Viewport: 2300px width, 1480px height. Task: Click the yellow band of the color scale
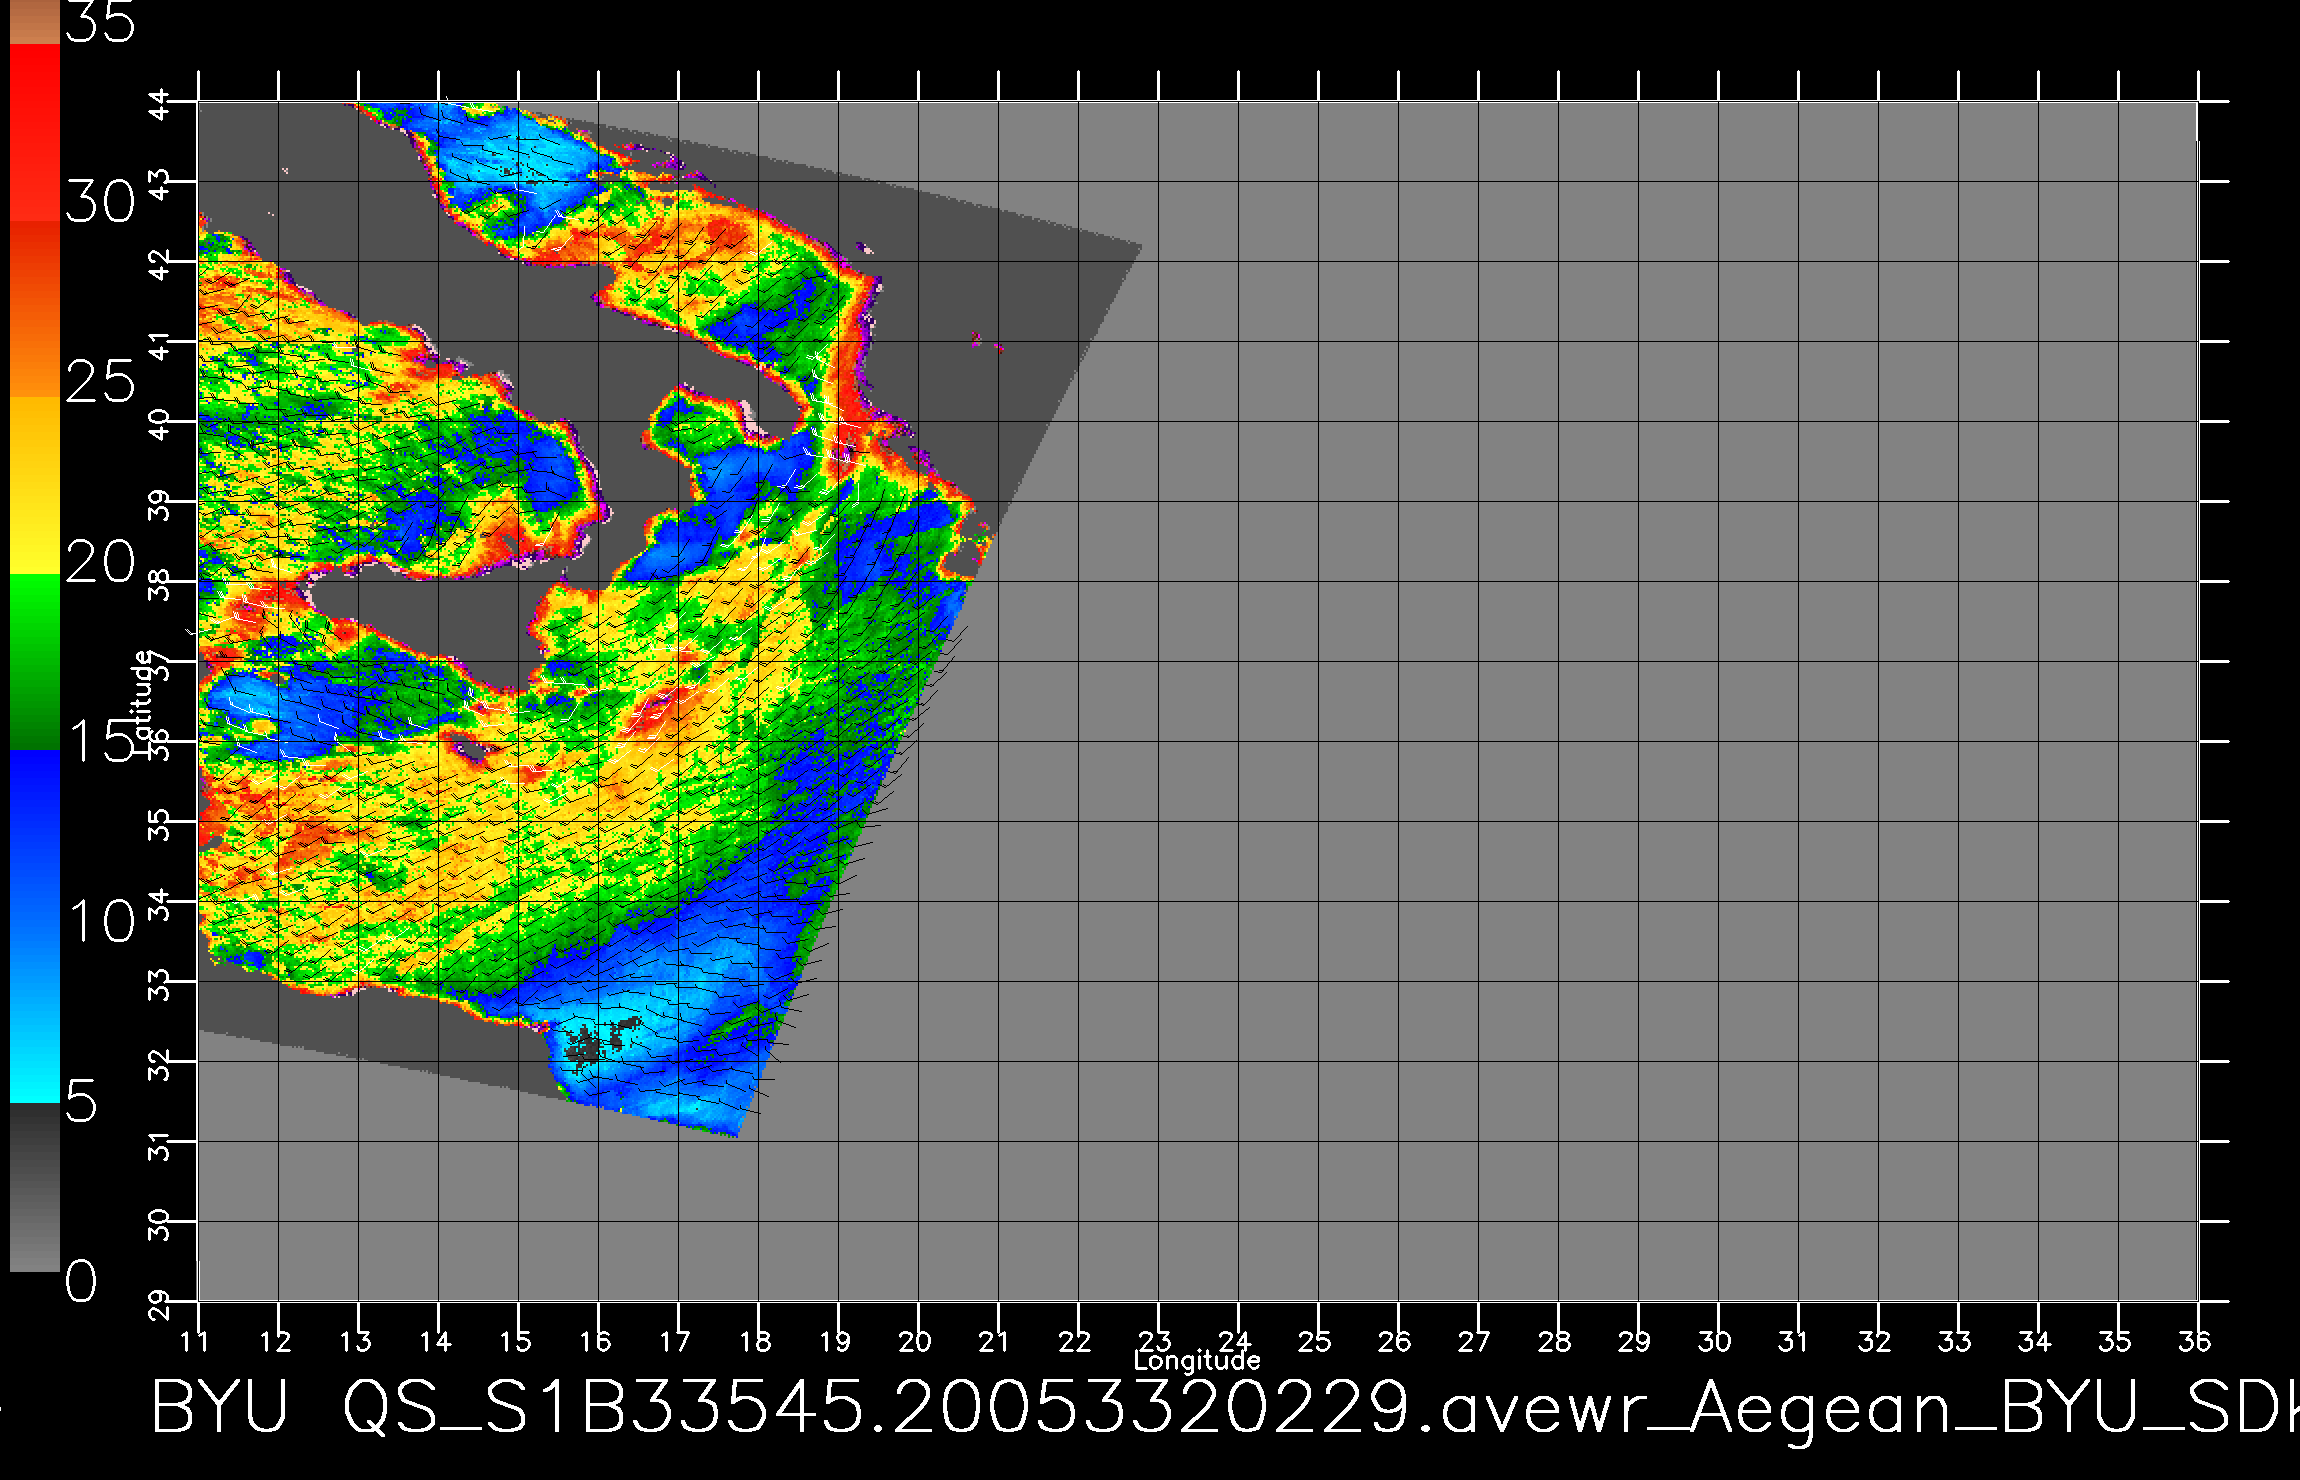[35, 485]
